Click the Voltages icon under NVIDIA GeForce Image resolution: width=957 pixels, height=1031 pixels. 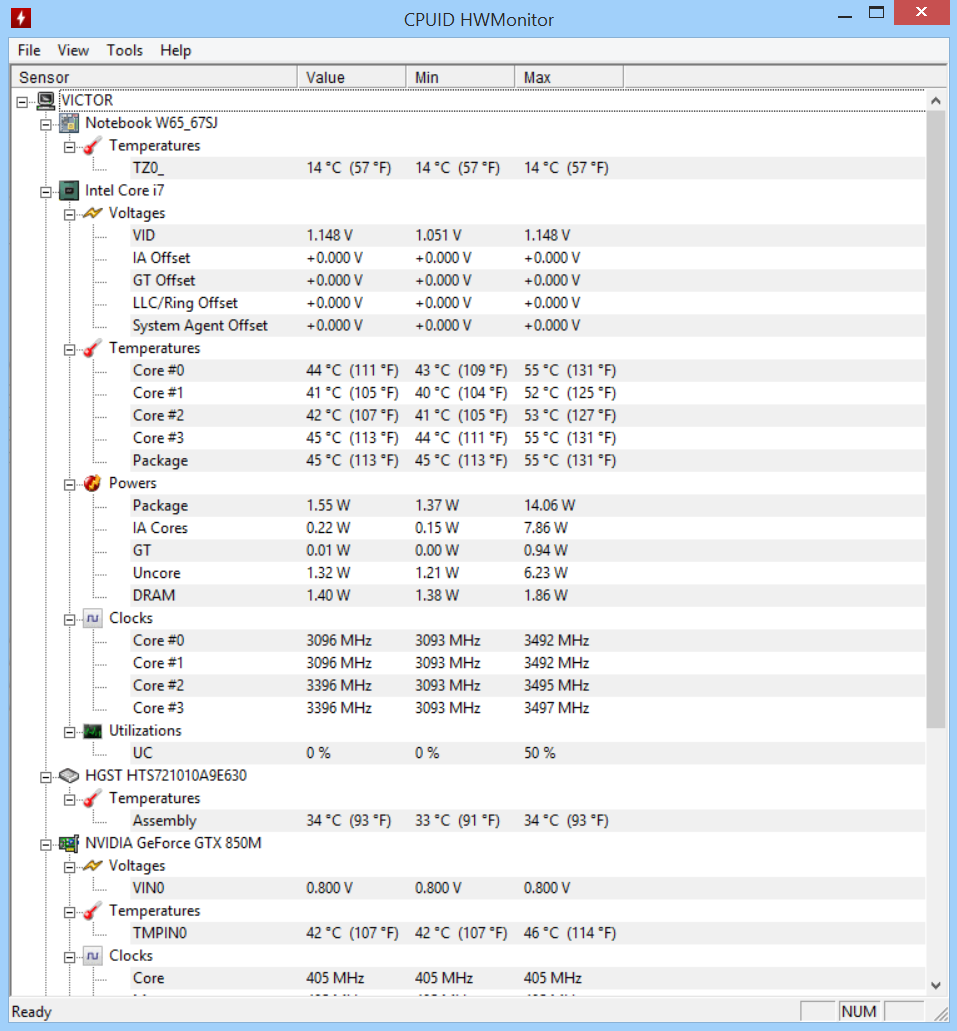pos(93,866)
